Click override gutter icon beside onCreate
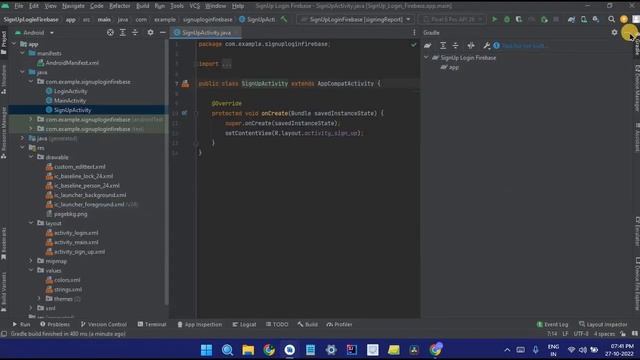This screenshot has width=640, height=360. click(x=184, y=113)
